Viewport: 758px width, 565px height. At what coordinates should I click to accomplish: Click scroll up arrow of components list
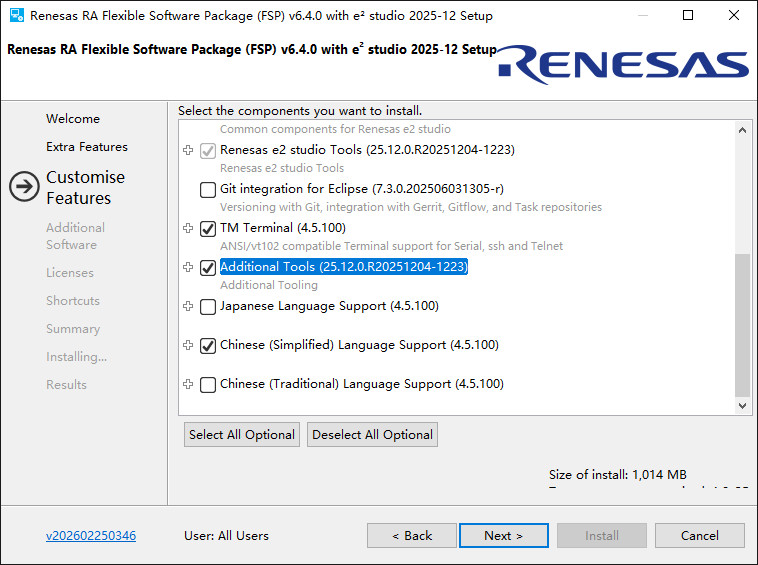click(743, 130)
